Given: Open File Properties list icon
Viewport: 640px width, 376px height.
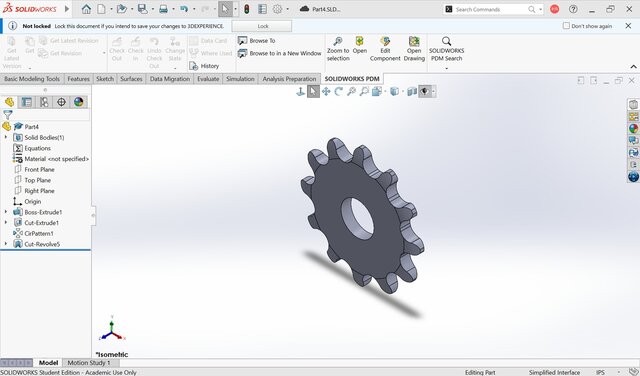Looking at the screenshot, I should point(262,9).
